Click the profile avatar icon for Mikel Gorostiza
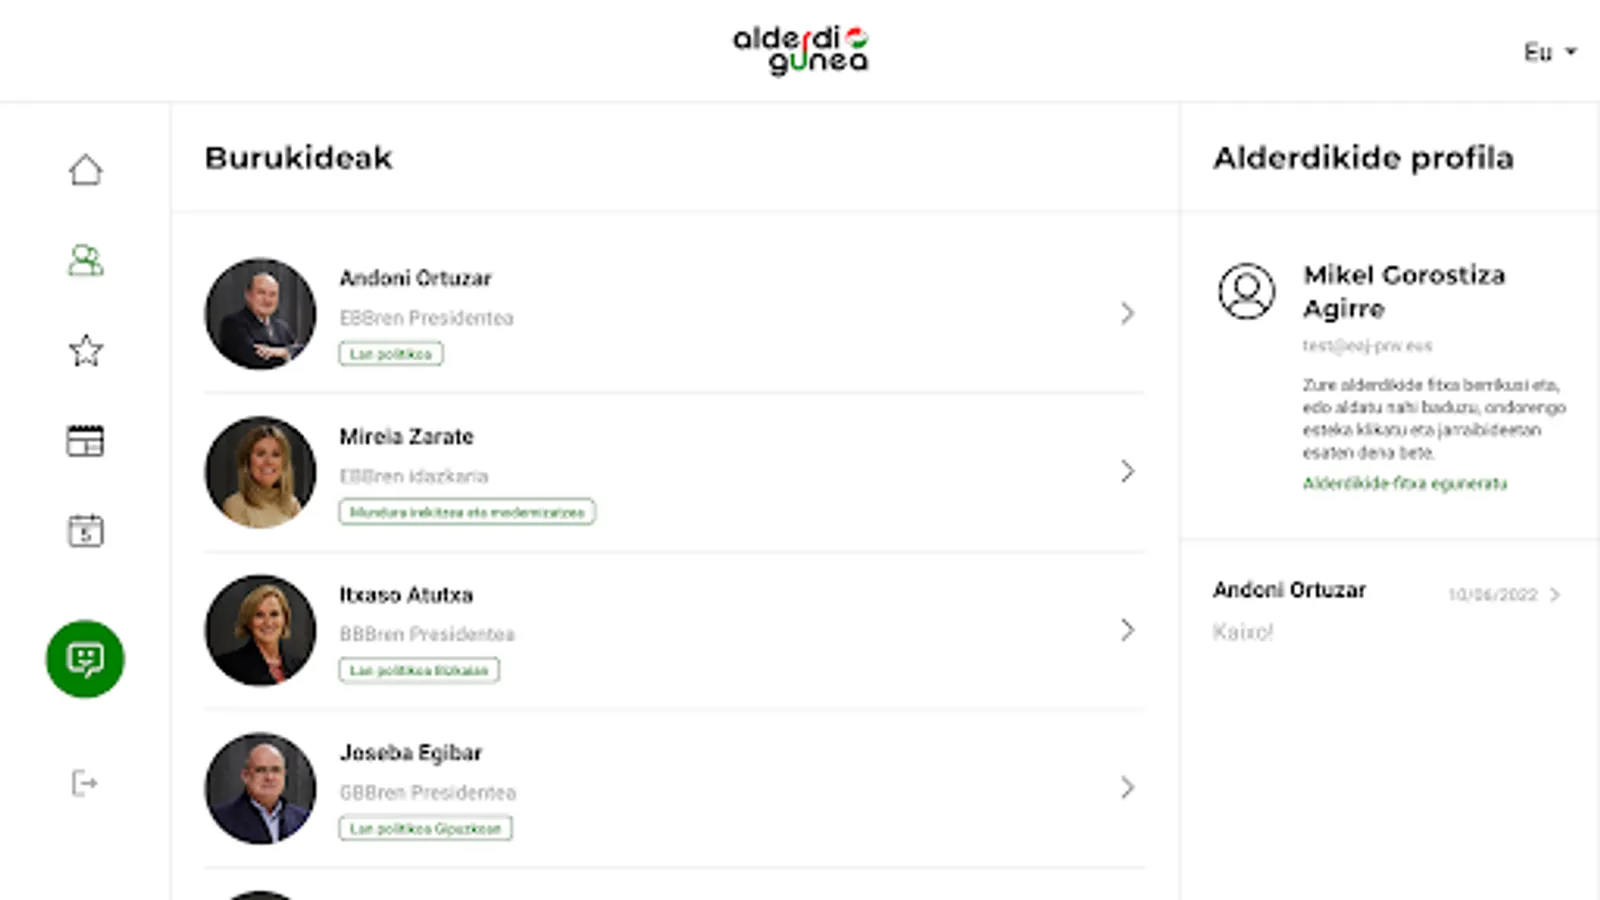1600x900 pixels. (x=1246, y=291)
